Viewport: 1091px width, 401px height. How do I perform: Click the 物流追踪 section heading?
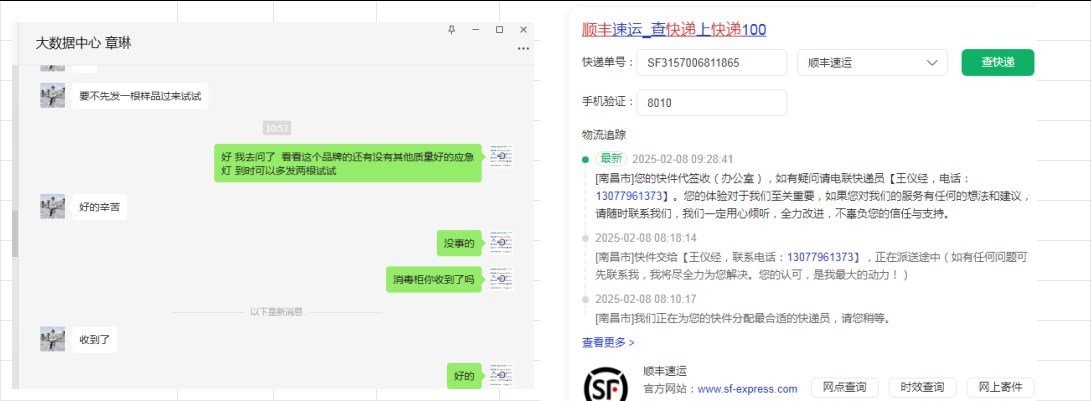(x=603, y=135)
